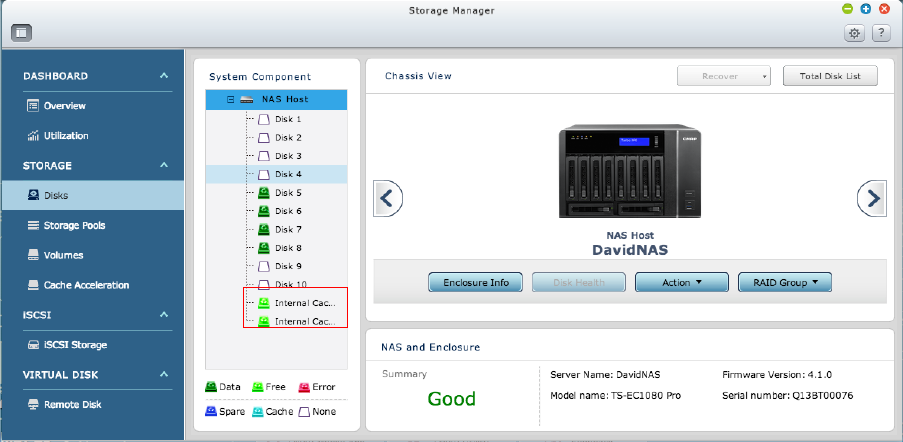Show the next chassis with right arrow
903x442 pixels.
(871, 199)
